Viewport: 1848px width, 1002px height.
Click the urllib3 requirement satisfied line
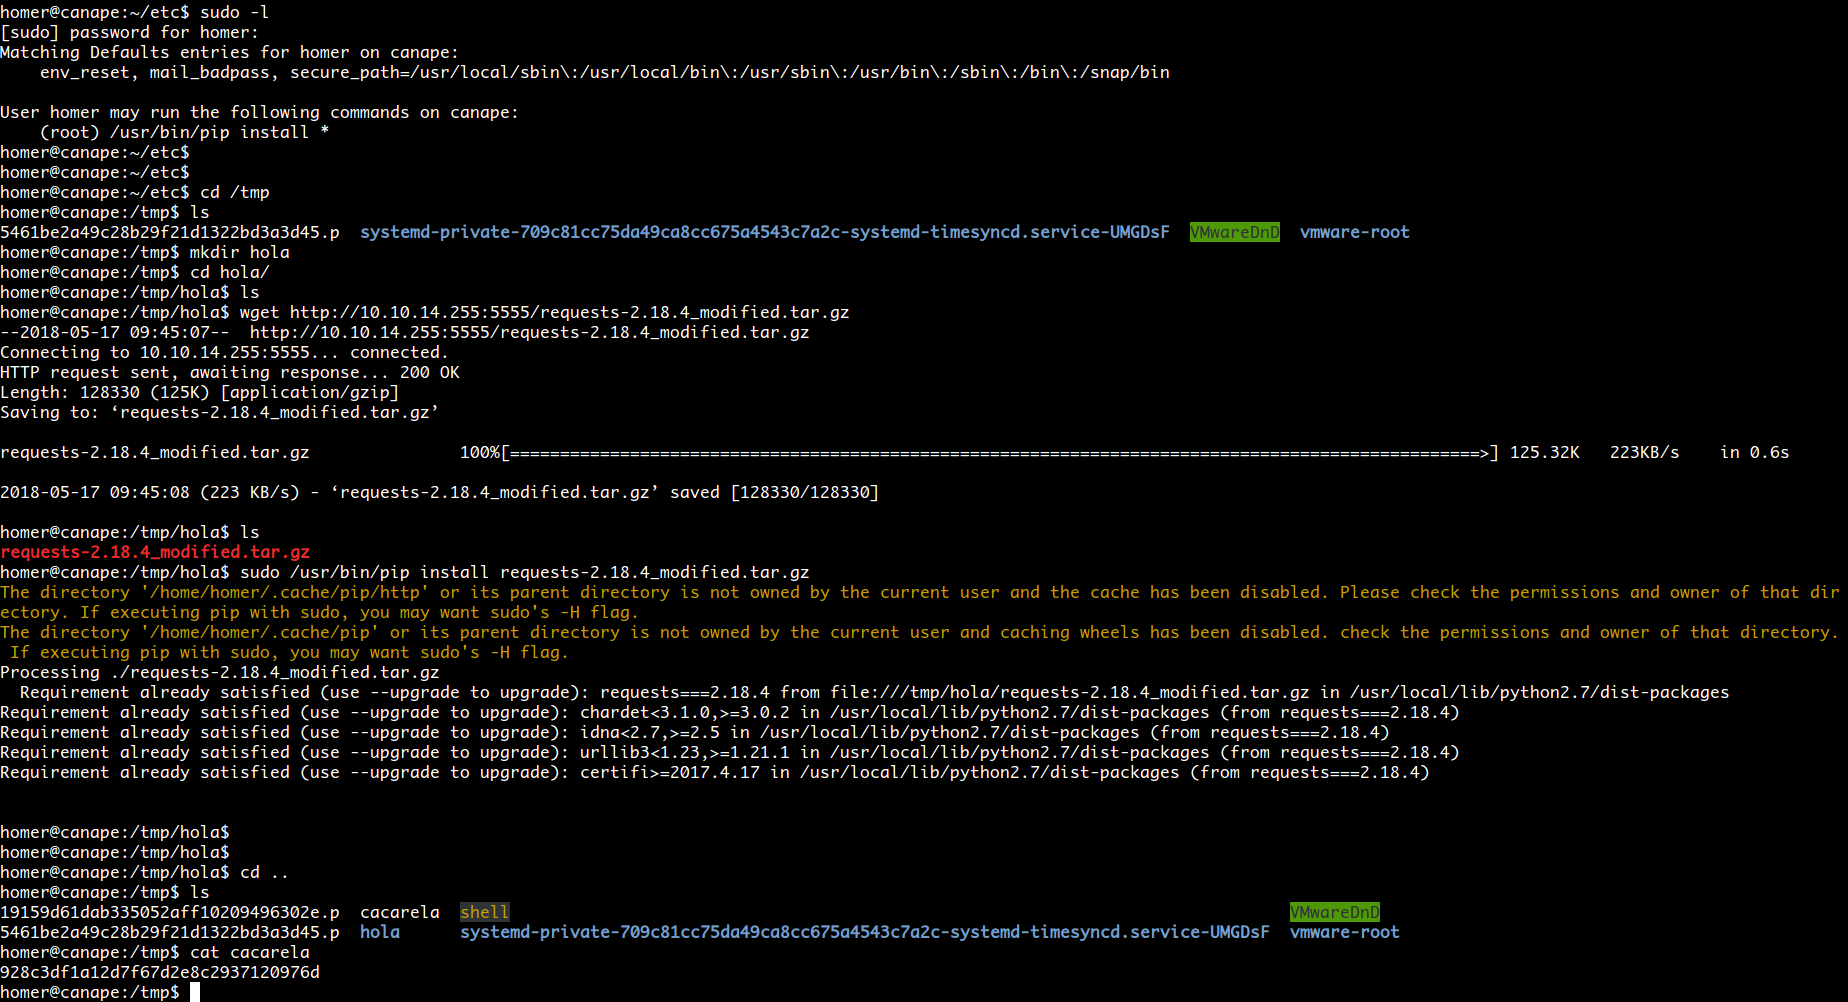[x=730, y=752]
